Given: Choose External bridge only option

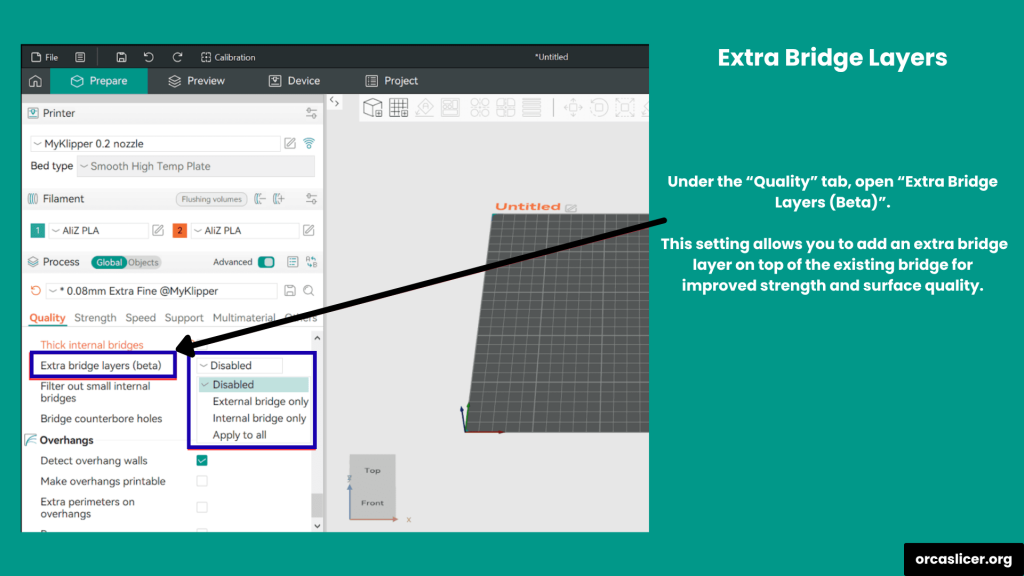Looking at the screenshot, I should coord(260,401).
